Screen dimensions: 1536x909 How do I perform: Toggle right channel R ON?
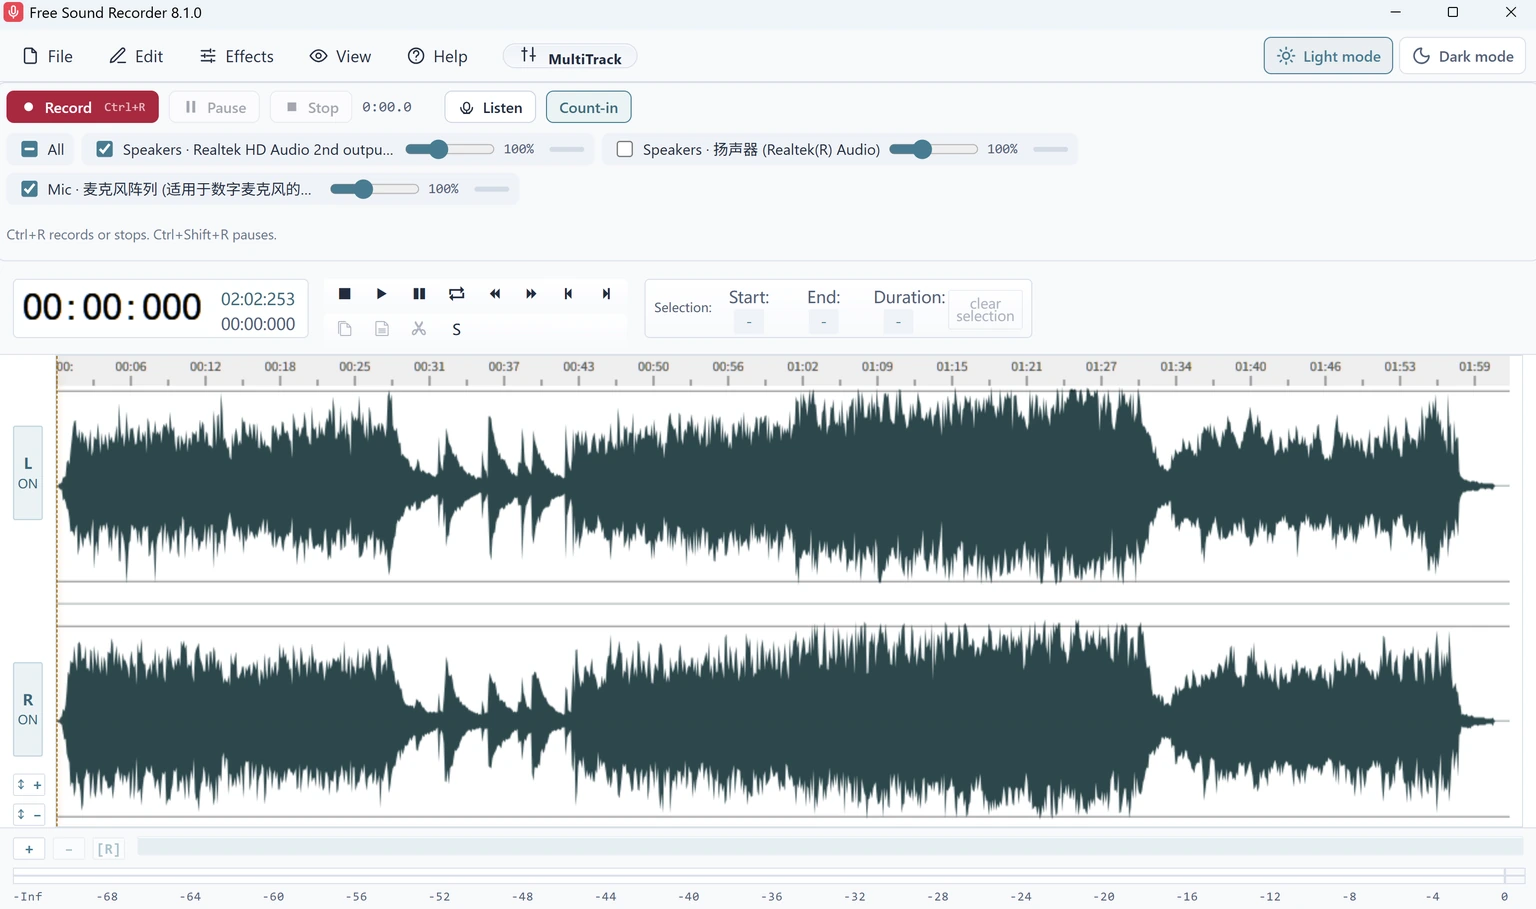28,709
